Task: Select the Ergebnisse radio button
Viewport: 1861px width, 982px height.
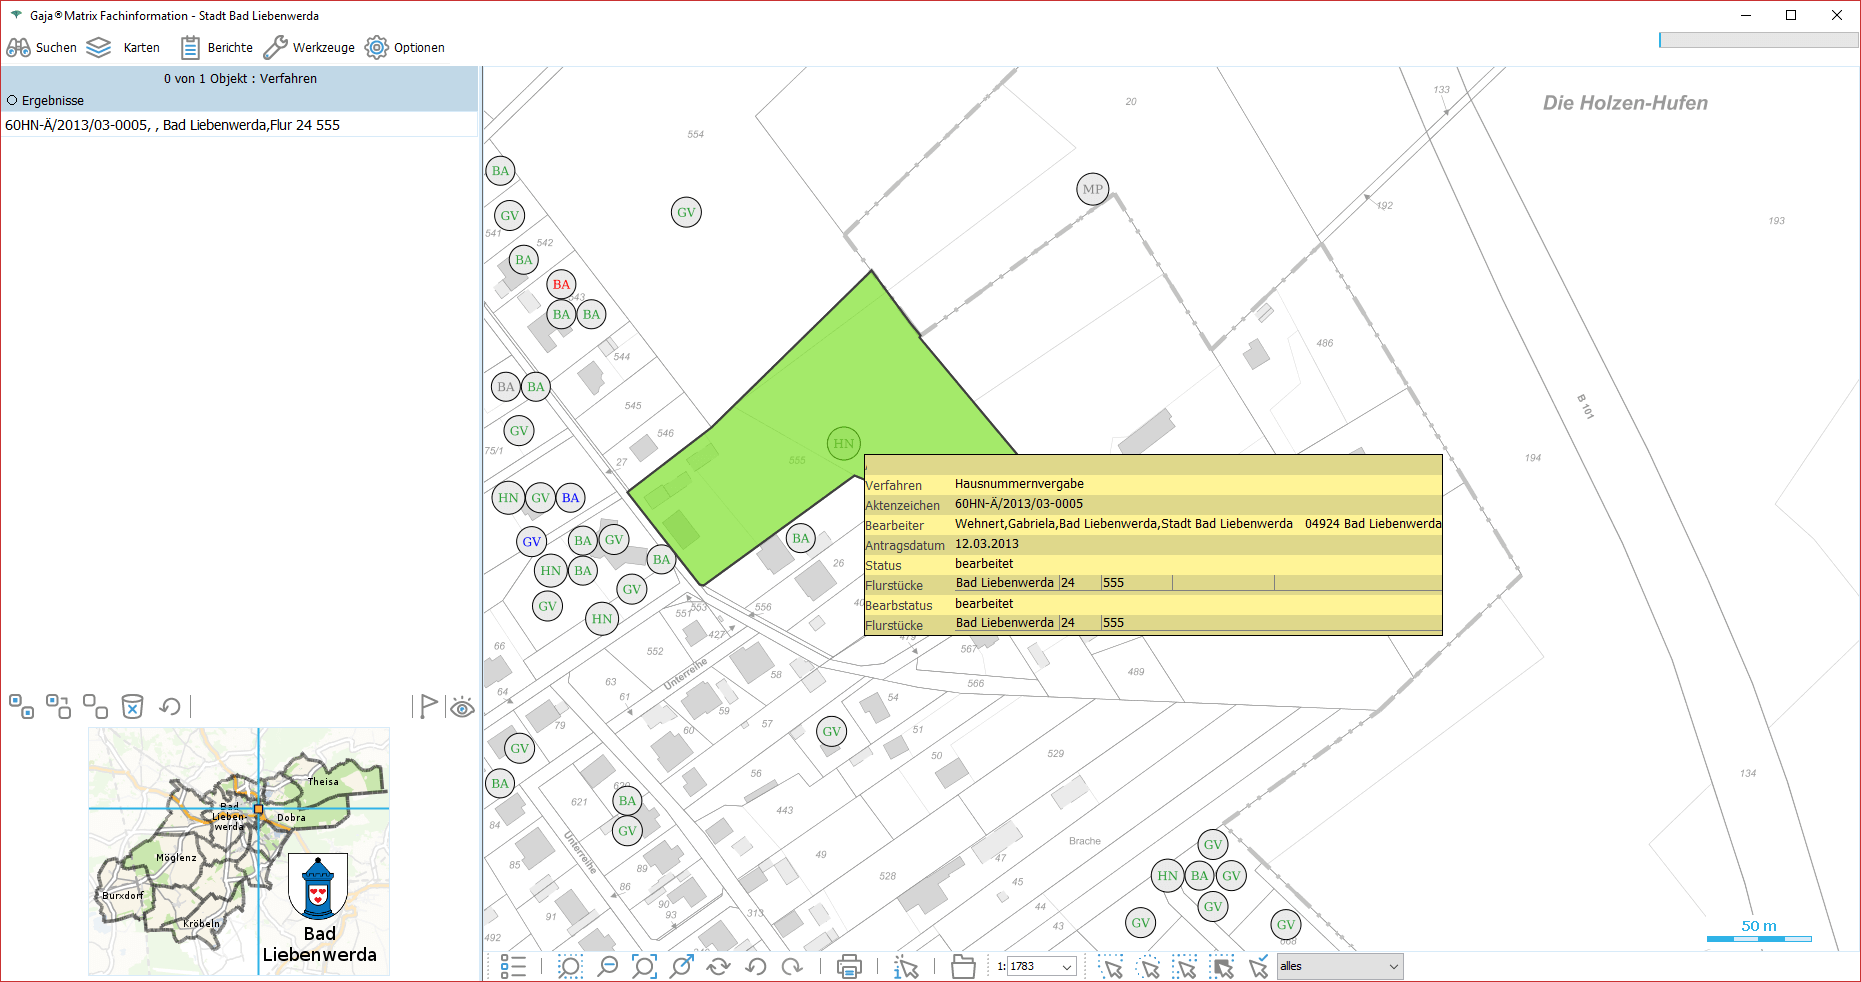Action: [x=13, y=100]
